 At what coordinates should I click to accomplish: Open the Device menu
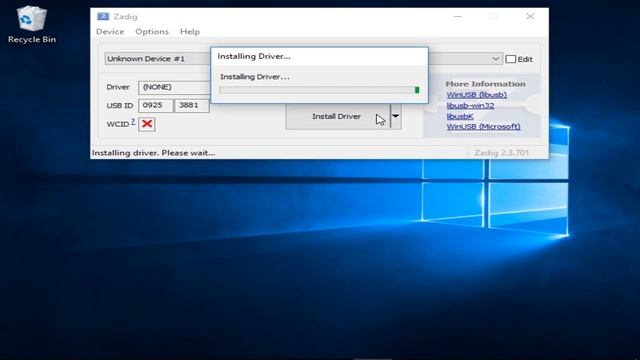[x=110, y=31]
